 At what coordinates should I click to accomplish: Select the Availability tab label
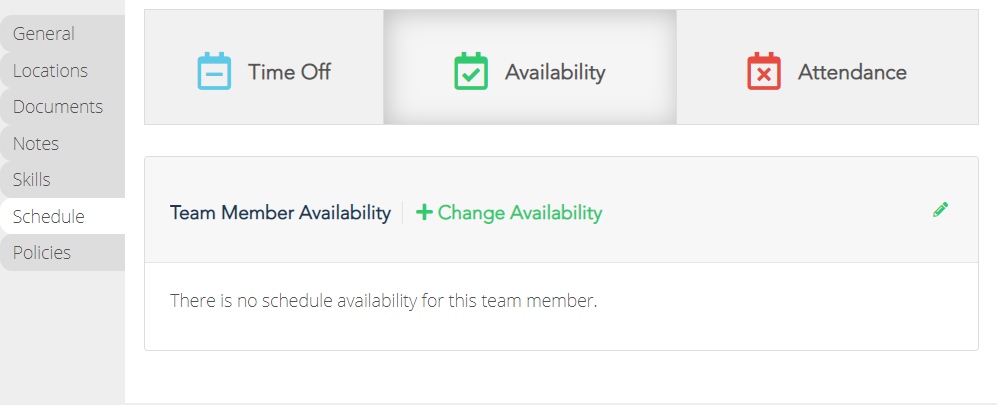[x=555, y=72]
